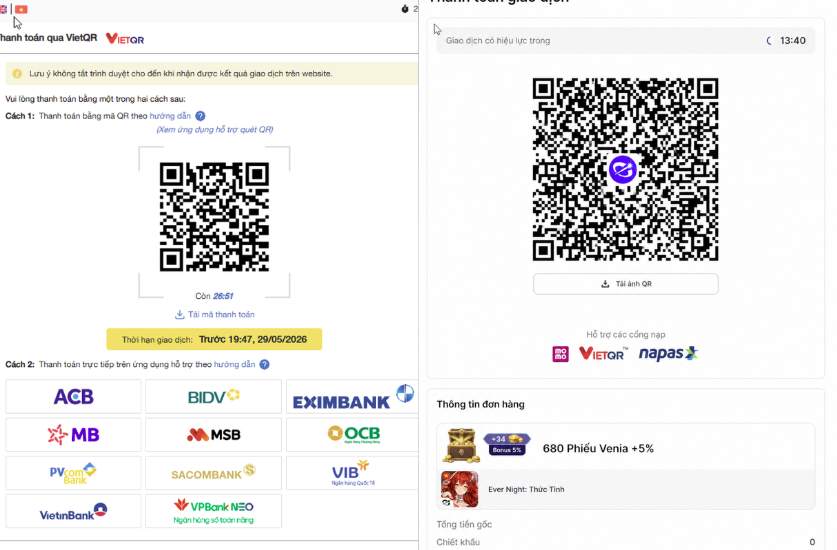Image resolution: width=837 pixels, height=550 pixels.
Task: Switch language with Vietnamese flag icon
Action: (x=21, y=9)
